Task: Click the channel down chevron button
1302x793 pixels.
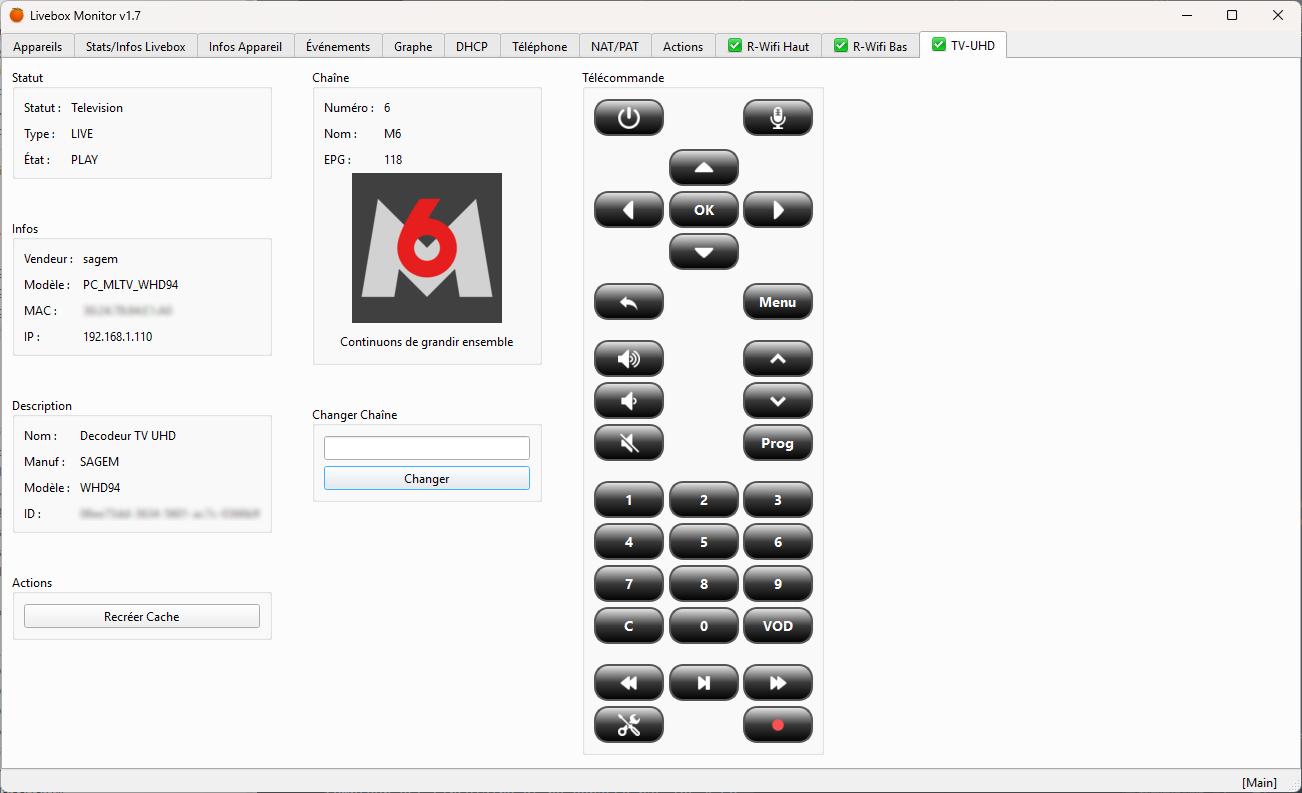Action: coord(778,401)
